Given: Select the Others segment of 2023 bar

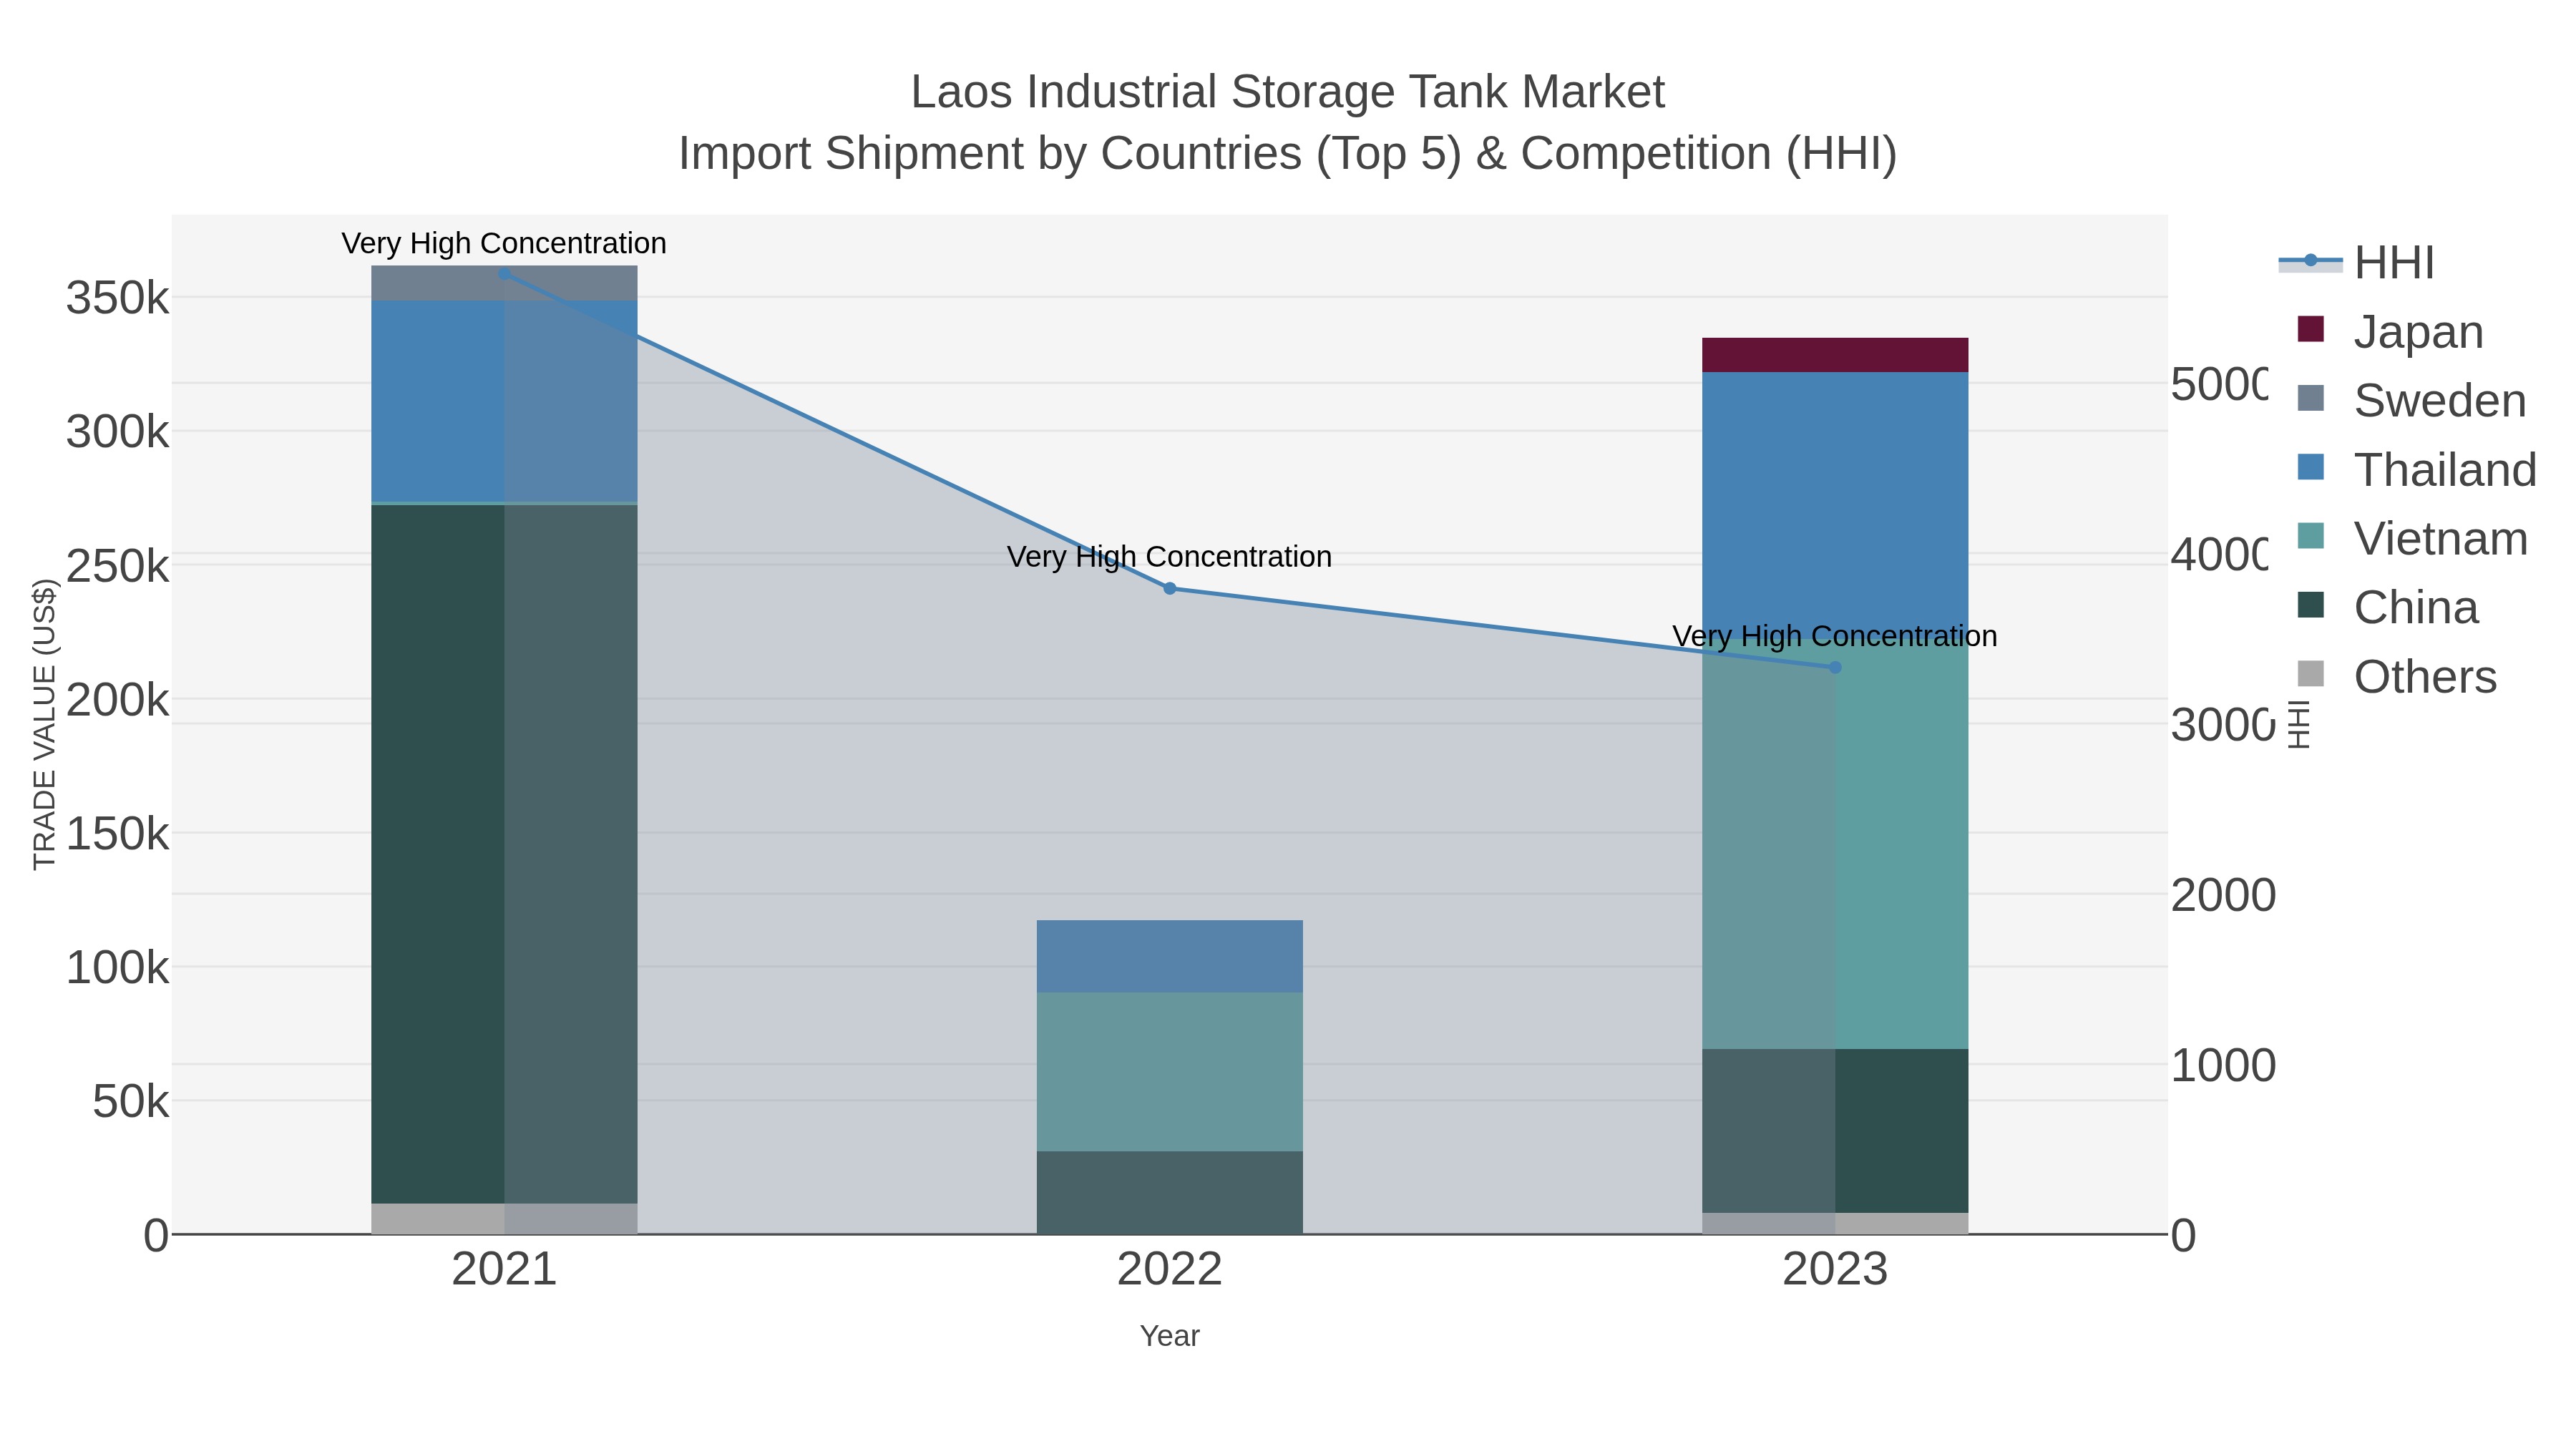Looking at the screenshot, I should click(x=1835, y=1224).
